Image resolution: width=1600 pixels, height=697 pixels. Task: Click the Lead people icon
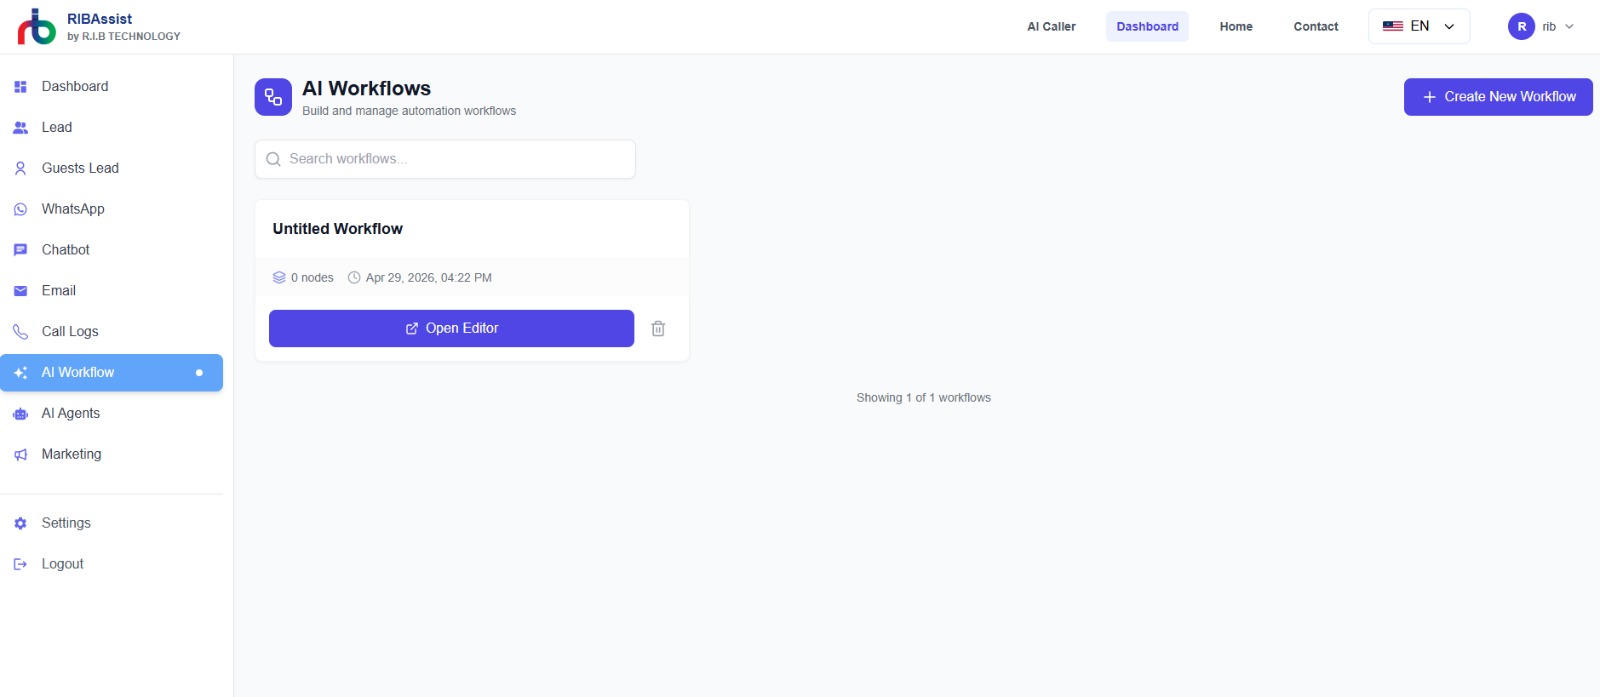20,128
